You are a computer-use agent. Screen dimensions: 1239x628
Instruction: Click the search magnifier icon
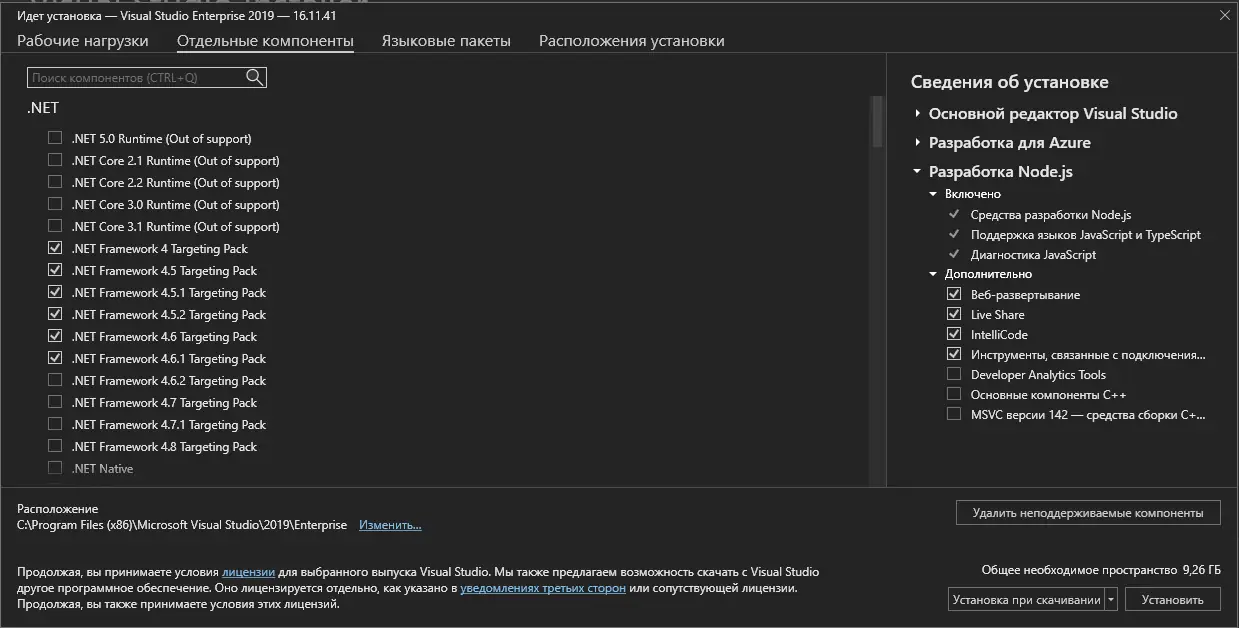(x=254, y=78)
